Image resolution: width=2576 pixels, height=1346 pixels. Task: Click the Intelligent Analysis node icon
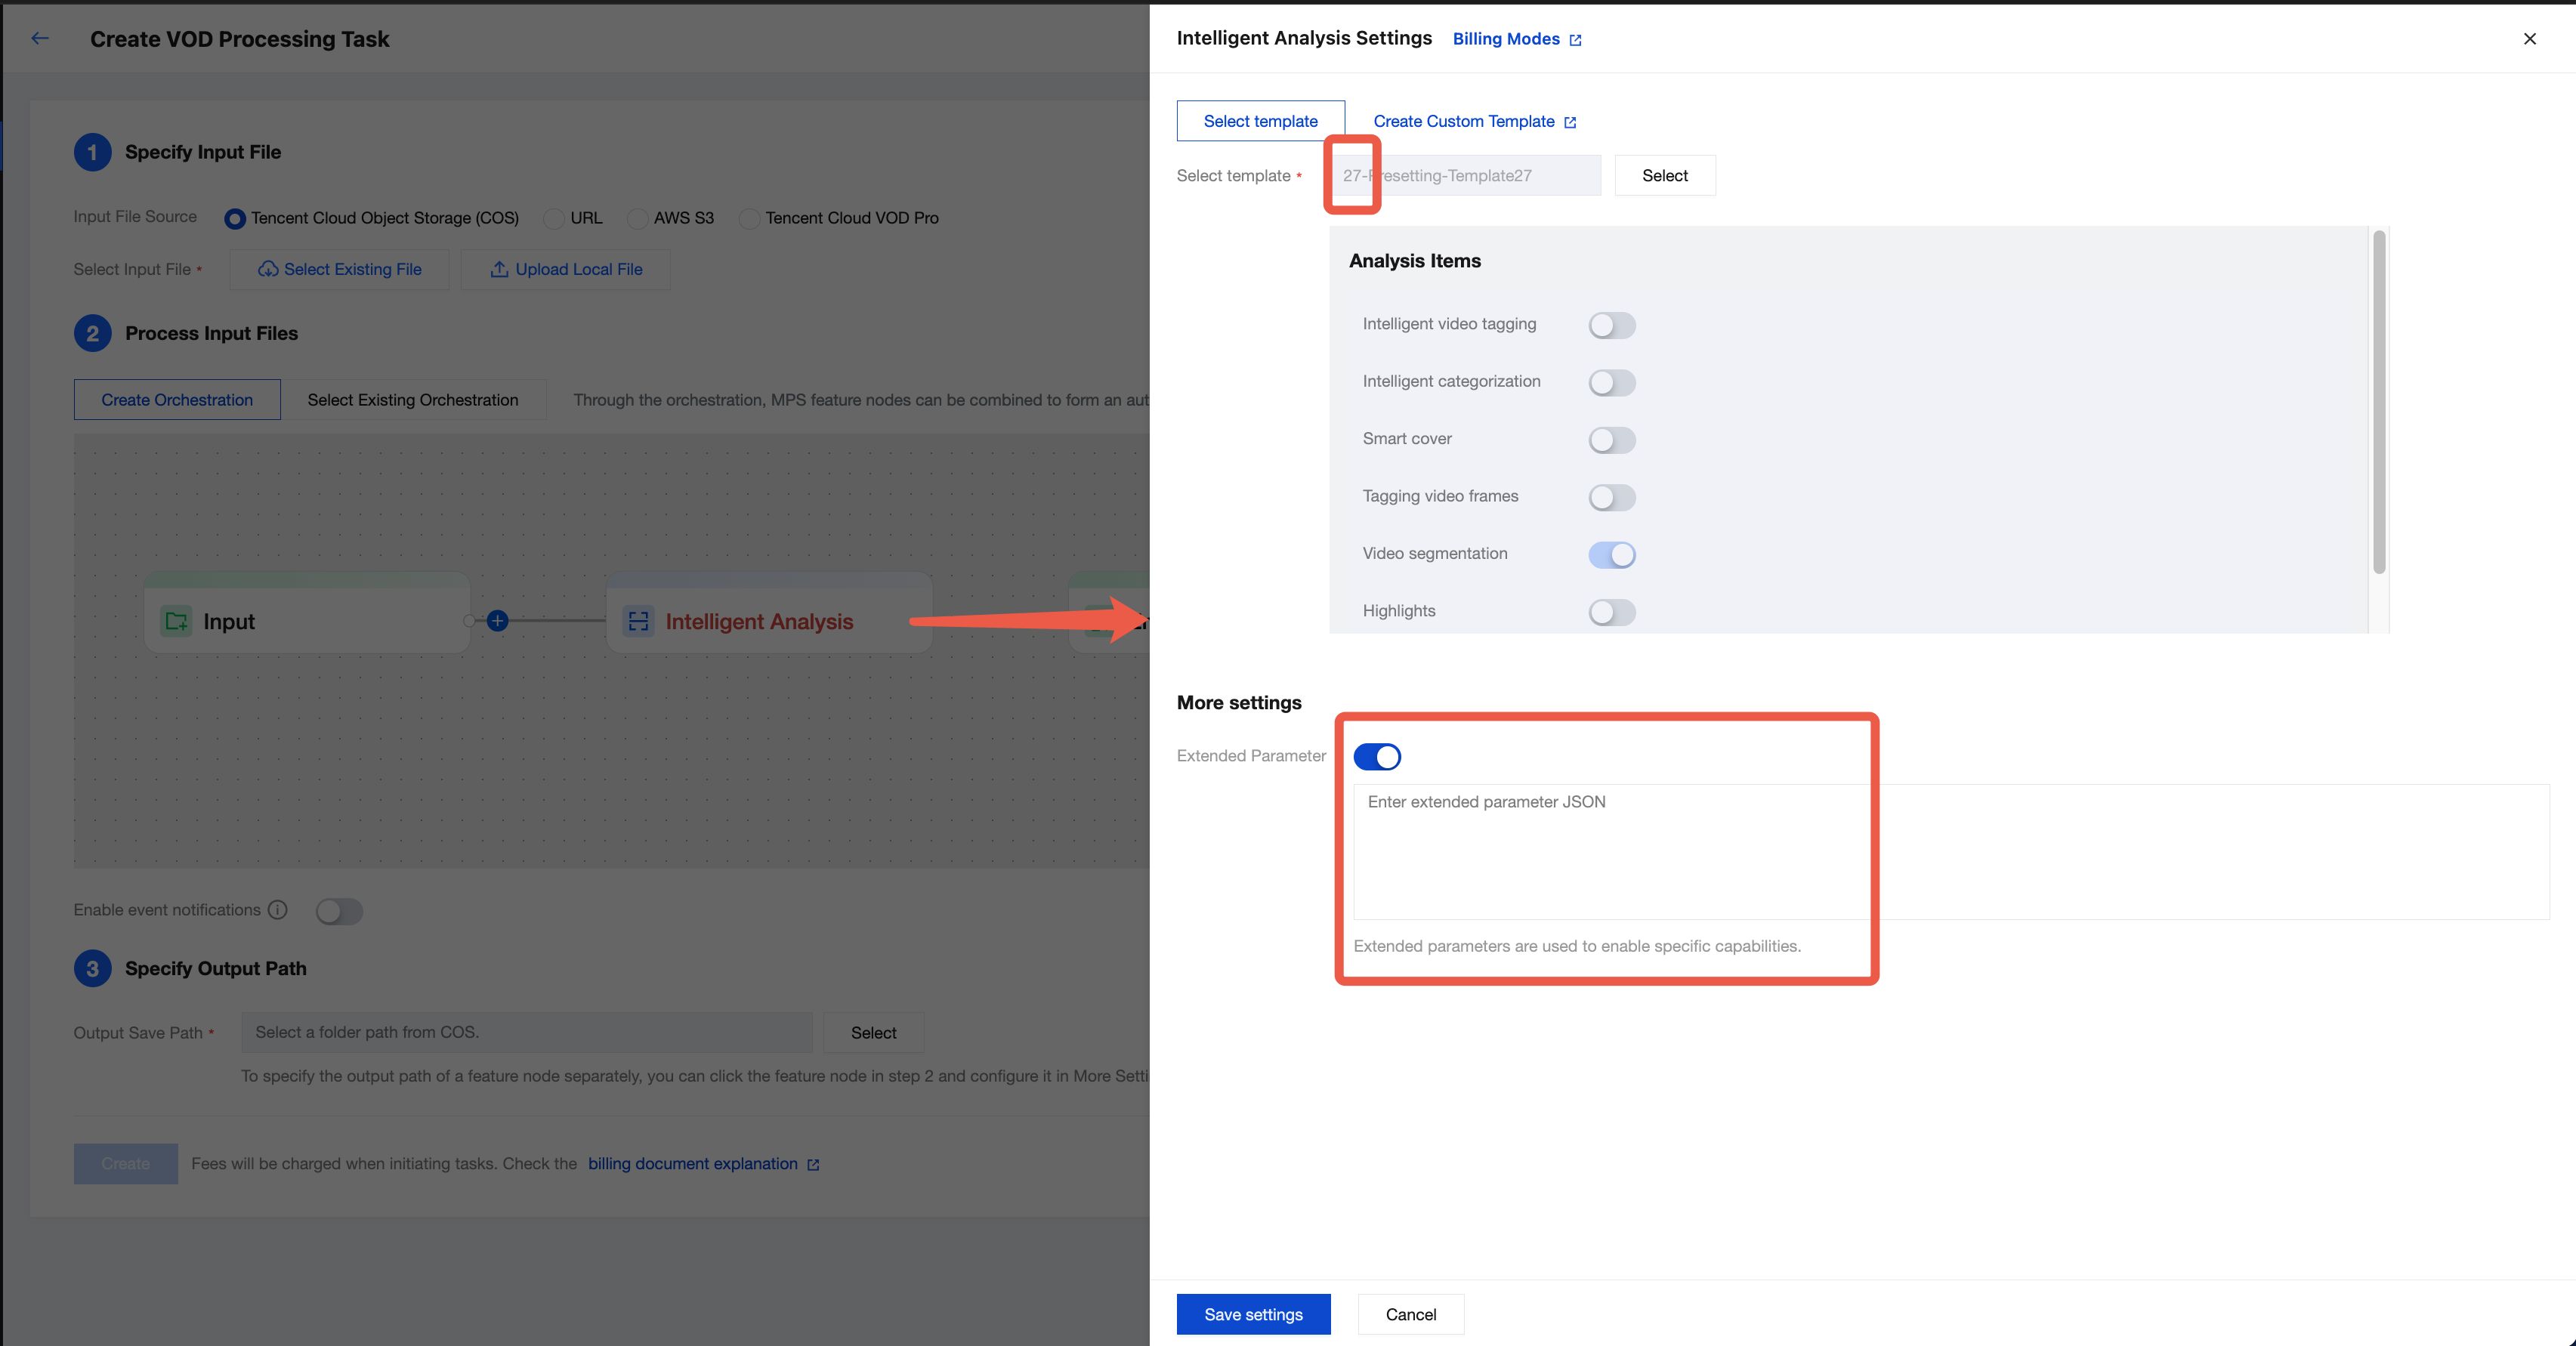tap(638, 621)
